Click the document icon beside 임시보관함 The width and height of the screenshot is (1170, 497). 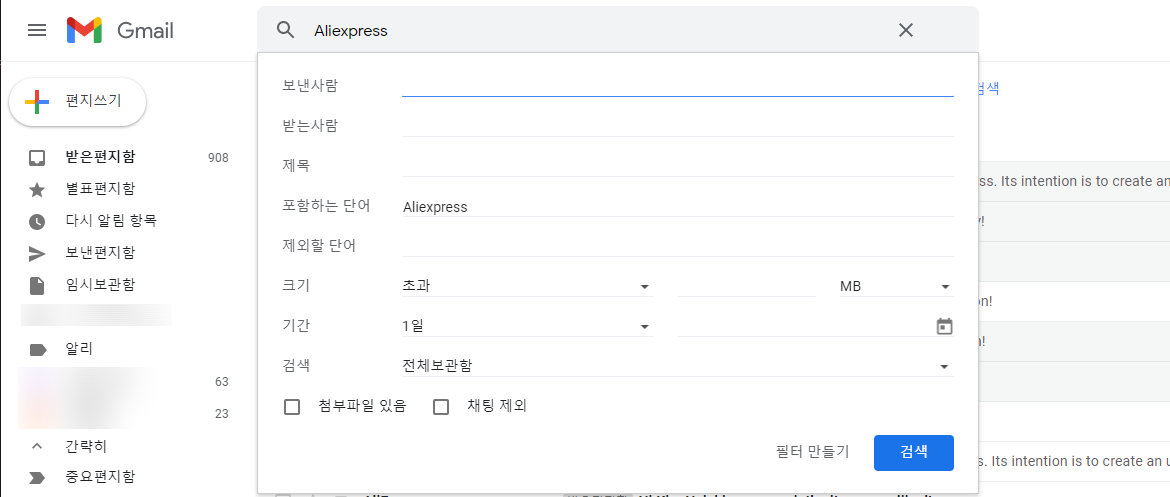point(37,286)
